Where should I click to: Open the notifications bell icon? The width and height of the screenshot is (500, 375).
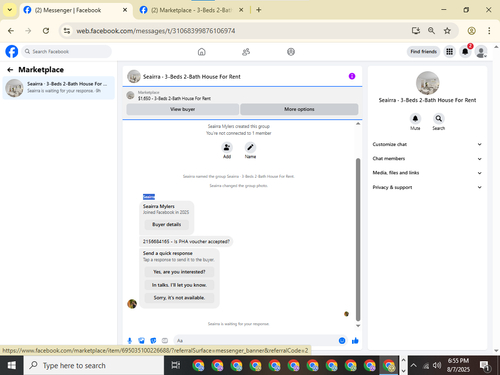[x=465, y=52]
